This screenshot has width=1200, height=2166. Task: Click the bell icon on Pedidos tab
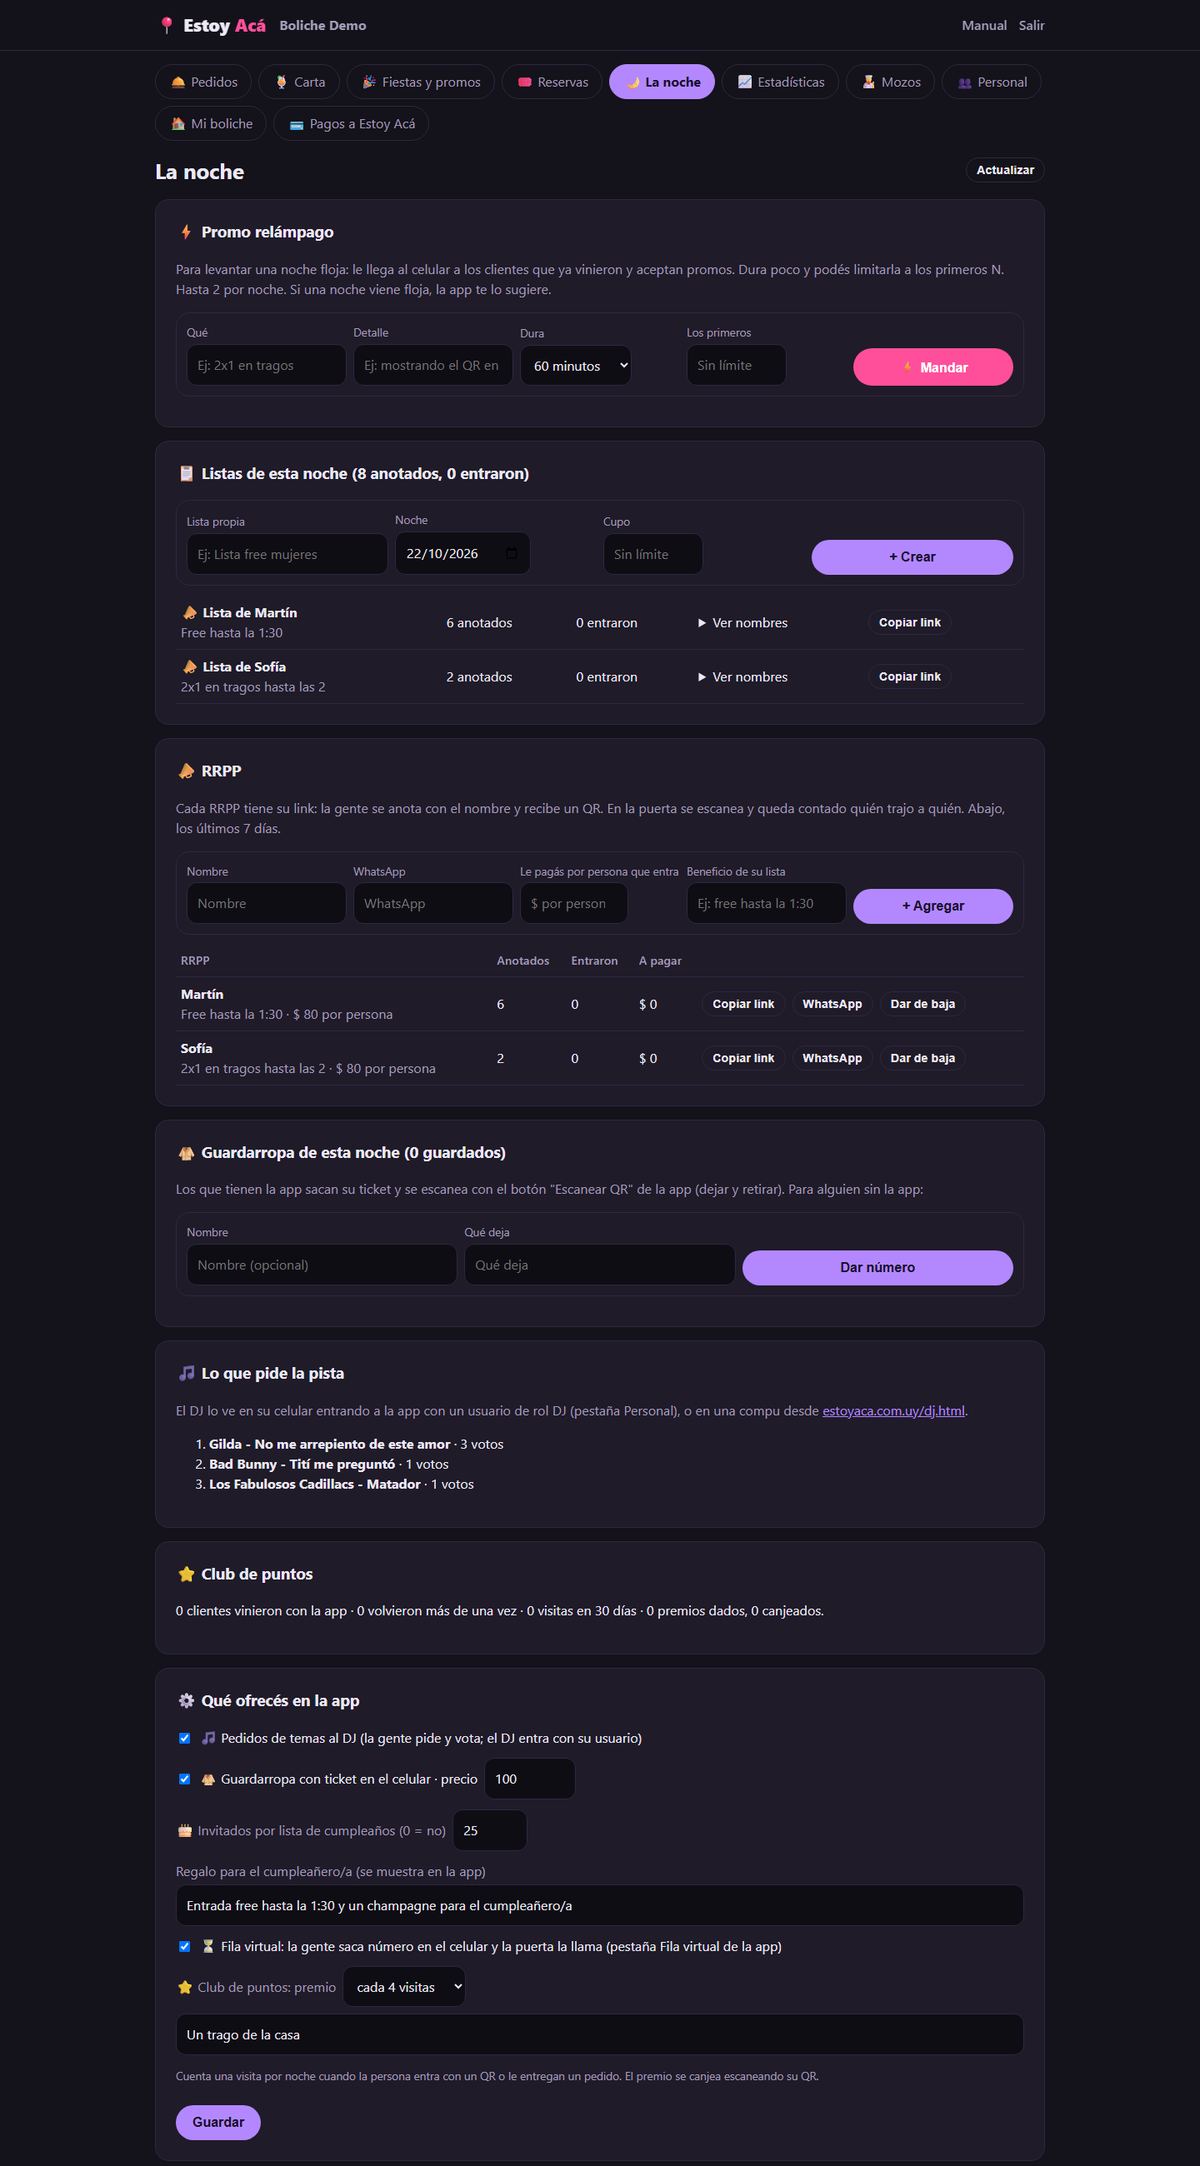pyautogui.click(x=178, y=82)
